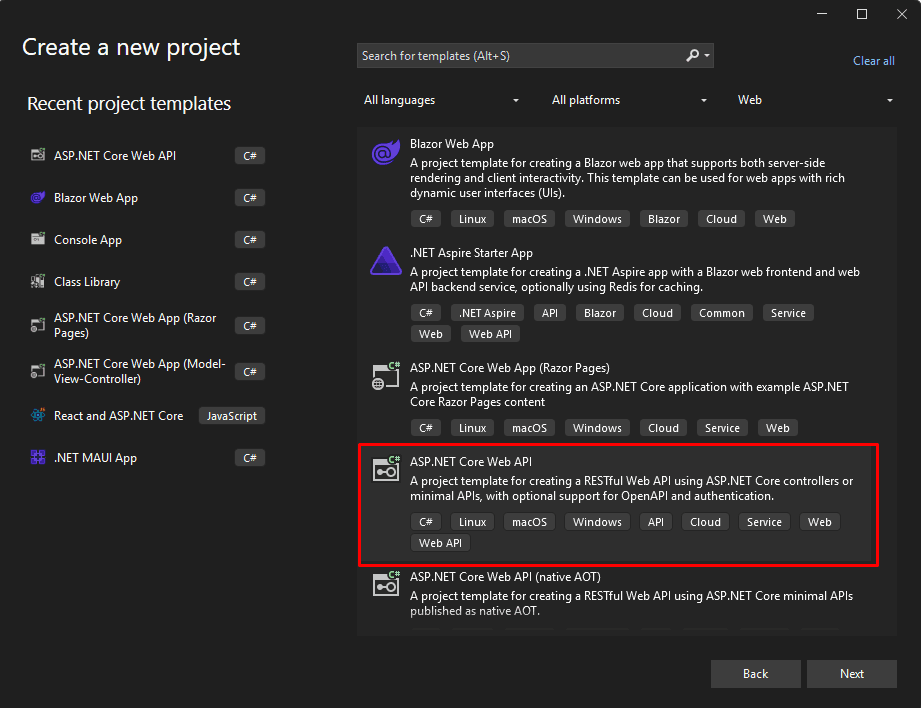This screenshot has height=708, width=921.
Task: Minimize the Create a new project window
Action: pos(822,14)
